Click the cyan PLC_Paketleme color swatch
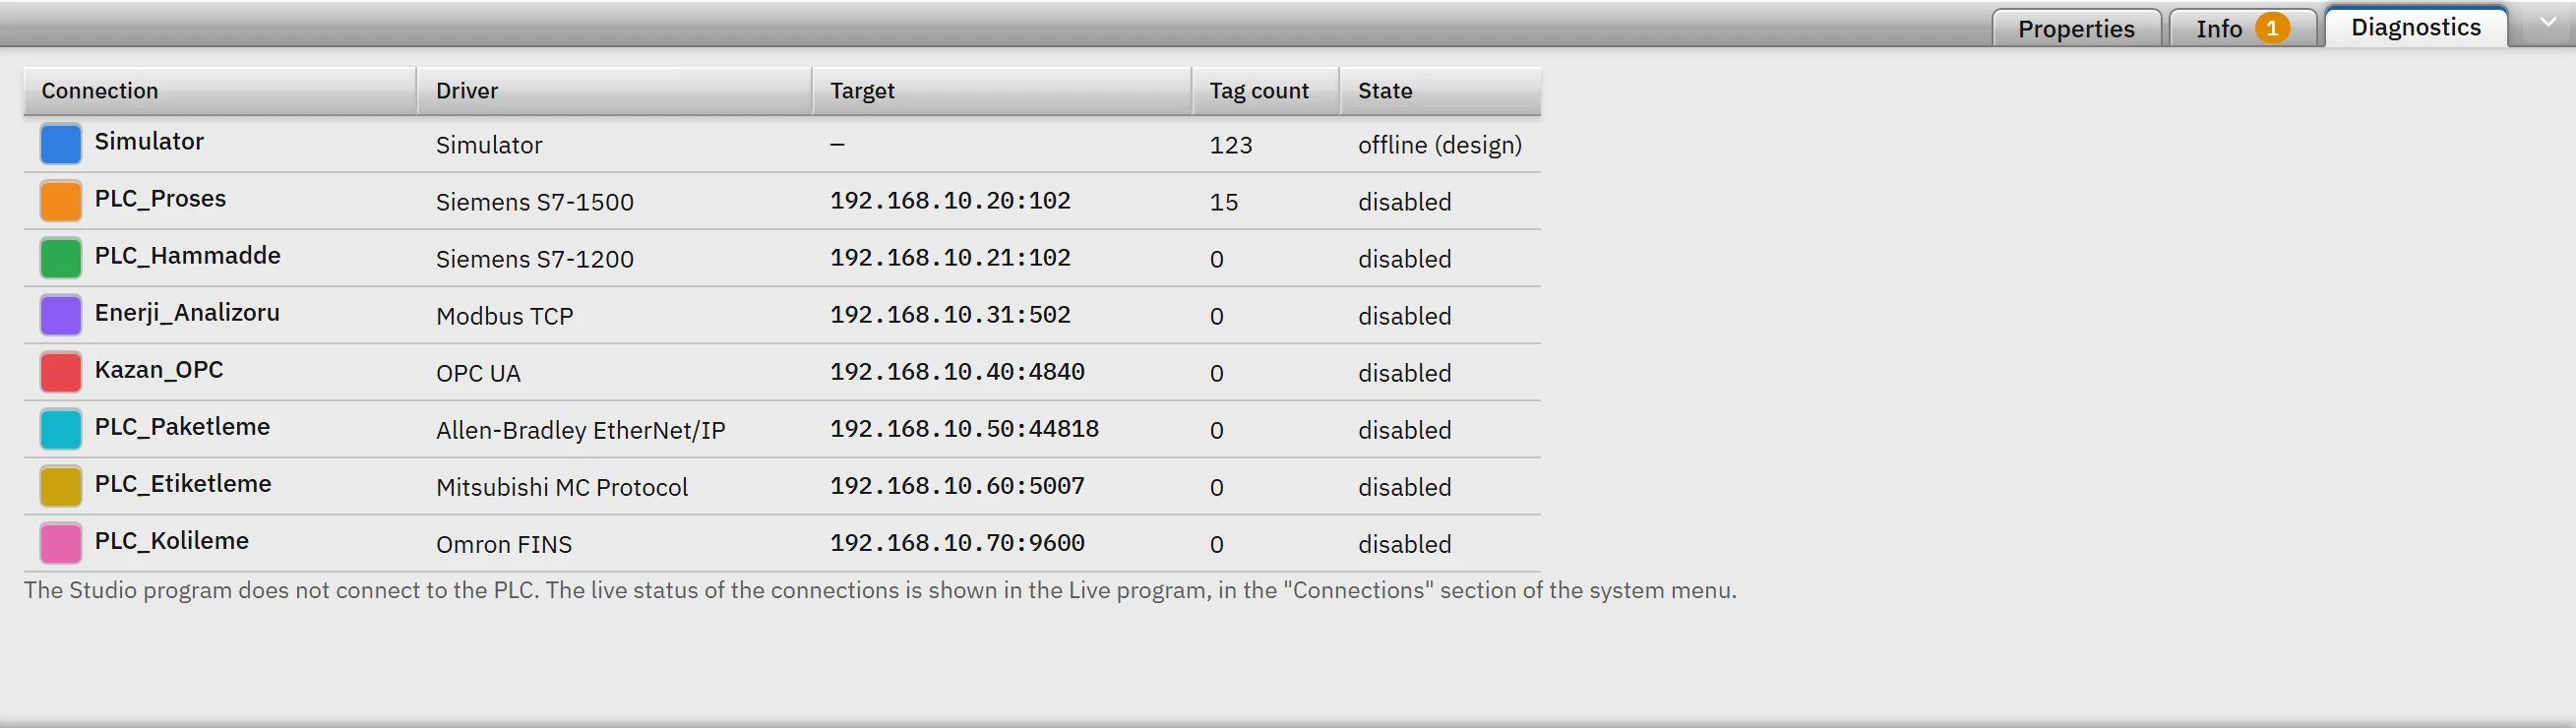2576x728 pixels. (x=61, y=429)
